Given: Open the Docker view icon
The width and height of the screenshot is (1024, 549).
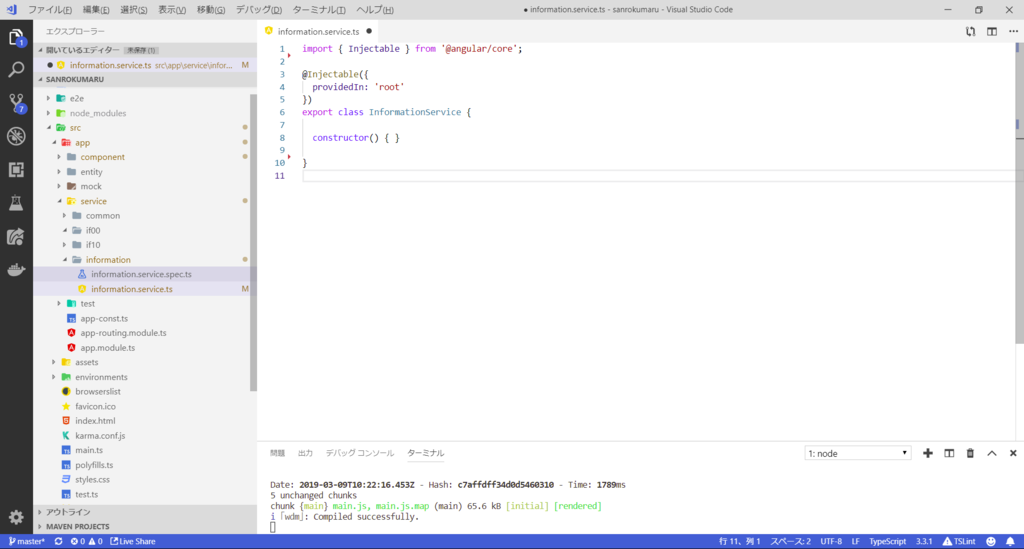Looking at the screenshot, I should (16, 270).
